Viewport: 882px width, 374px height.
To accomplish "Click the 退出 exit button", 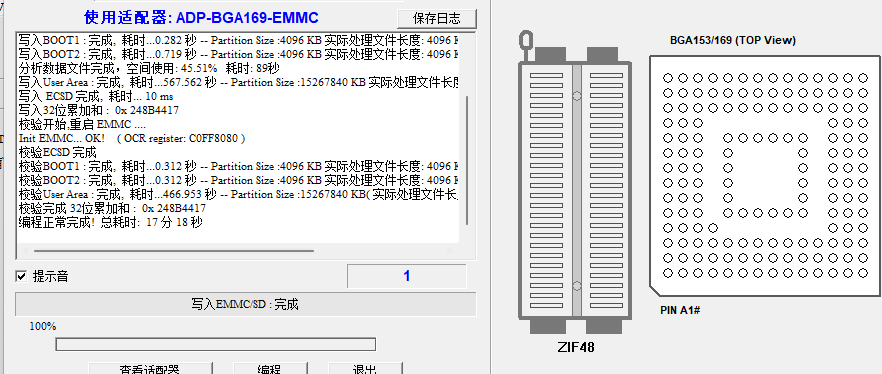I will pyautogui.click(x=364, y=368).
